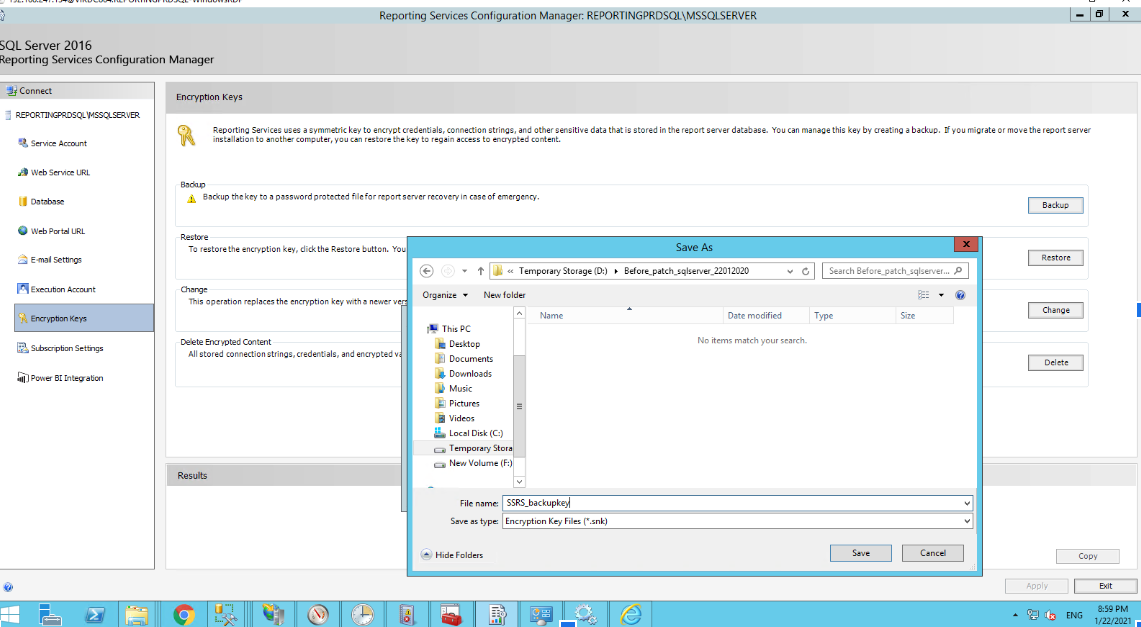
Task: Open the Service Account page
Action: [x=59, y=143]
